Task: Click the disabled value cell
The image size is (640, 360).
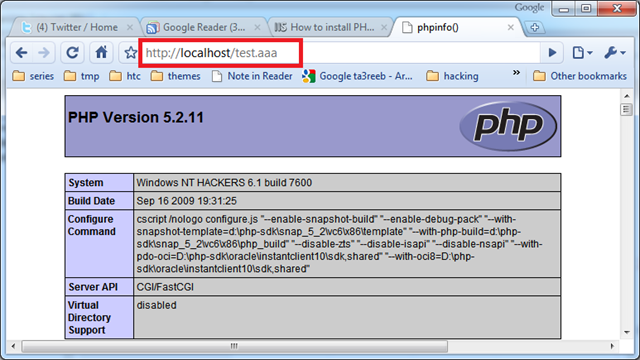Action: [x=347, y=318]
